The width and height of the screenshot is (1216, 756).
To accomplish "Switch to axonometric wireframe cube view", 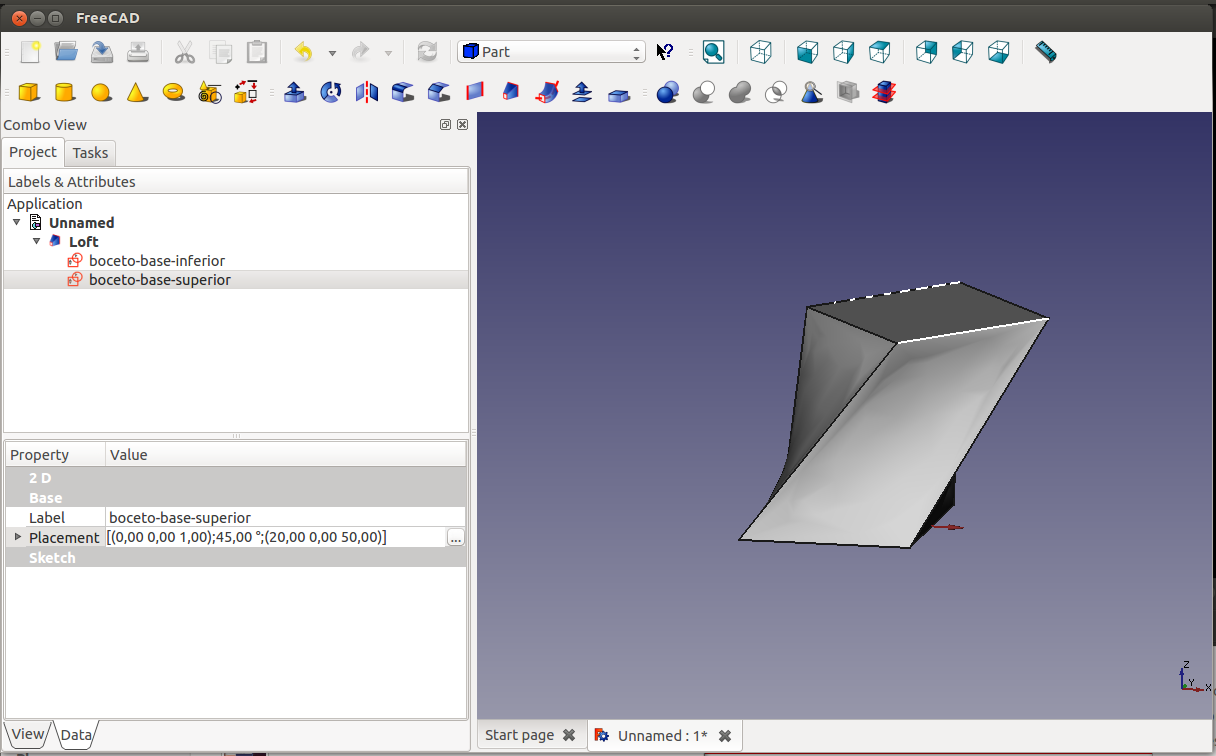I will 761,52.
